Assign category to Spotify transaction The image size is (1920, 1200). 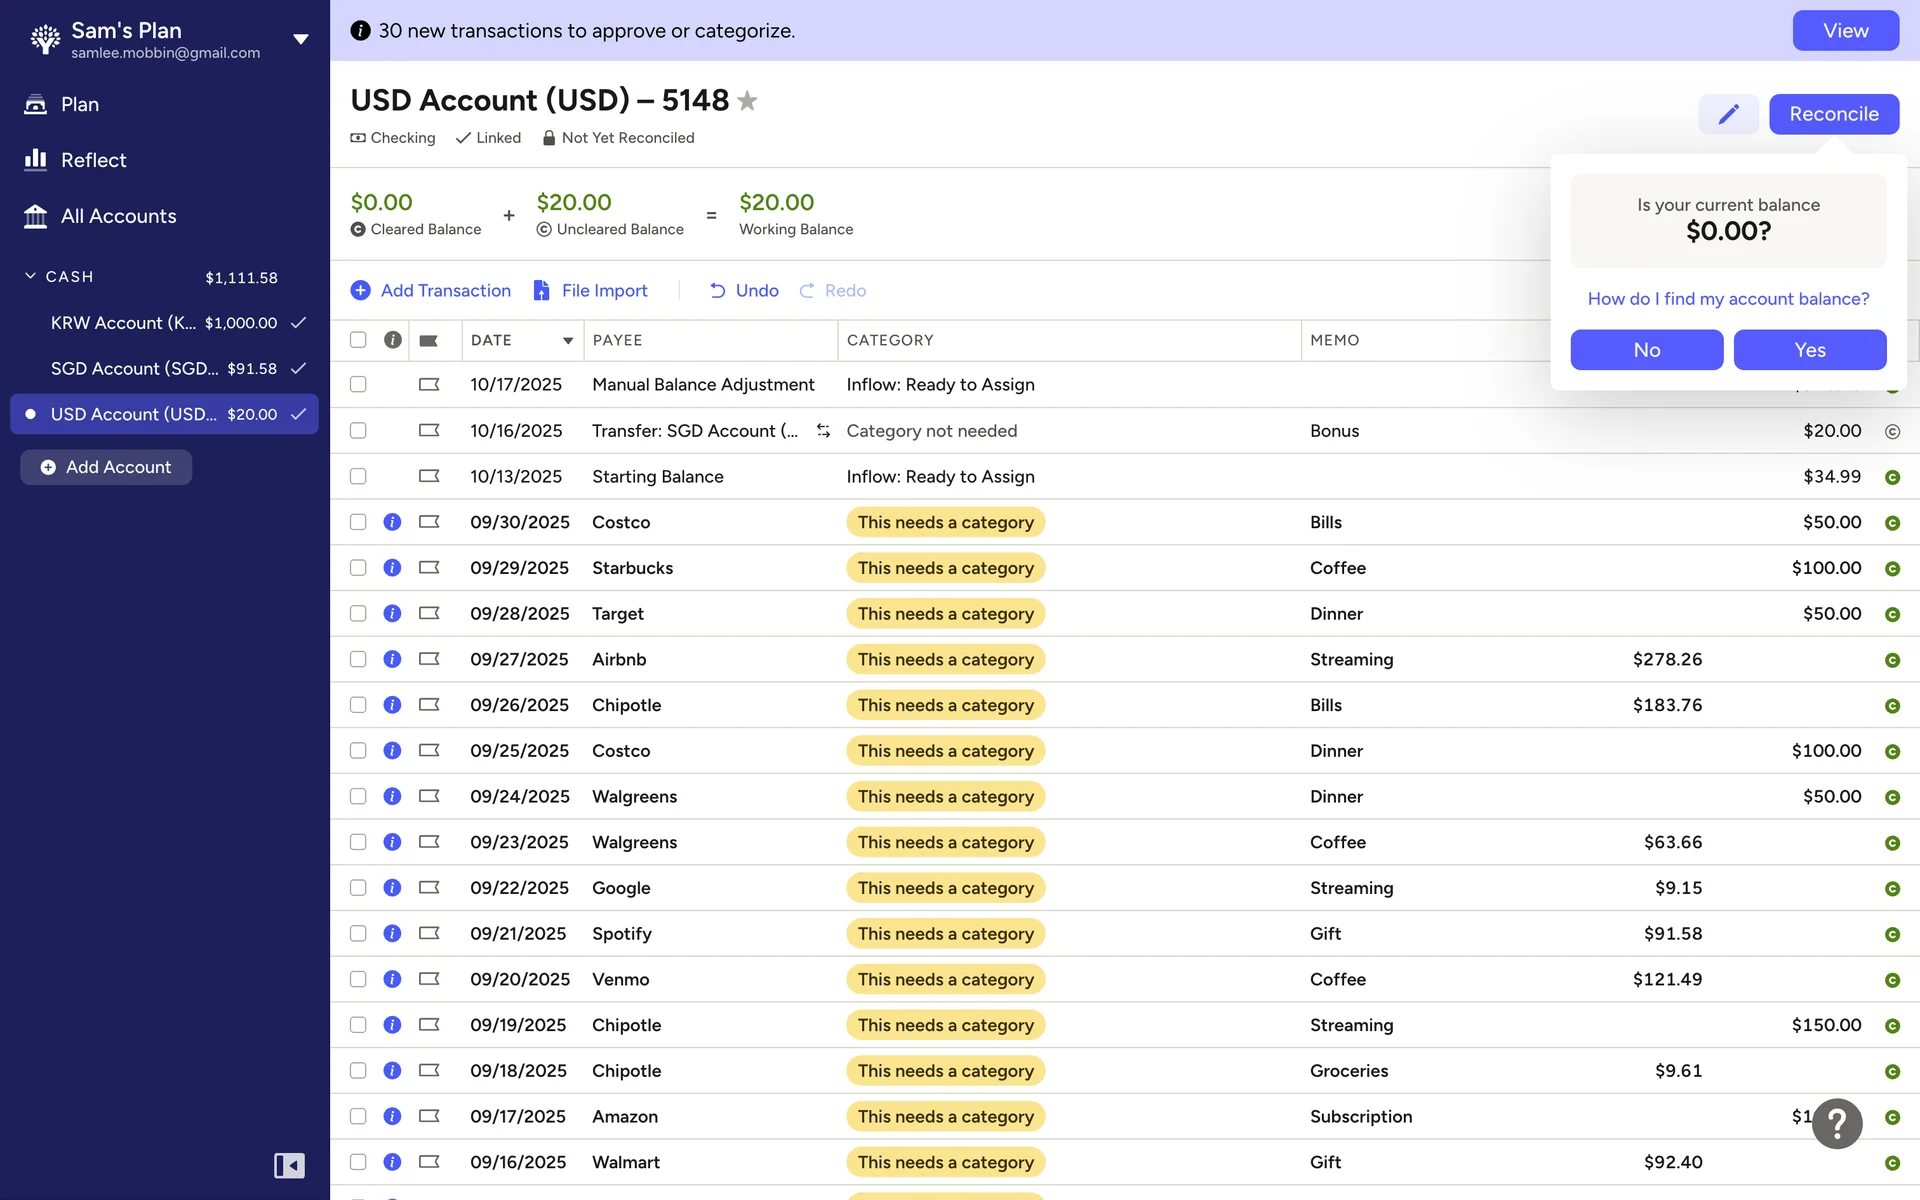945,934
